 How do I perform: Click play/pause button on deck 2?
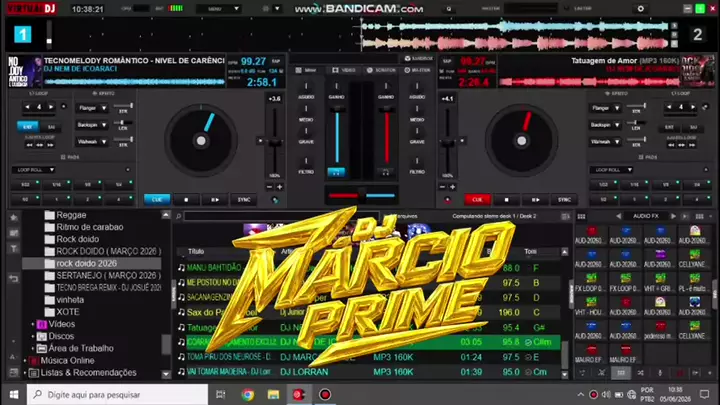[x=535, y=200]
